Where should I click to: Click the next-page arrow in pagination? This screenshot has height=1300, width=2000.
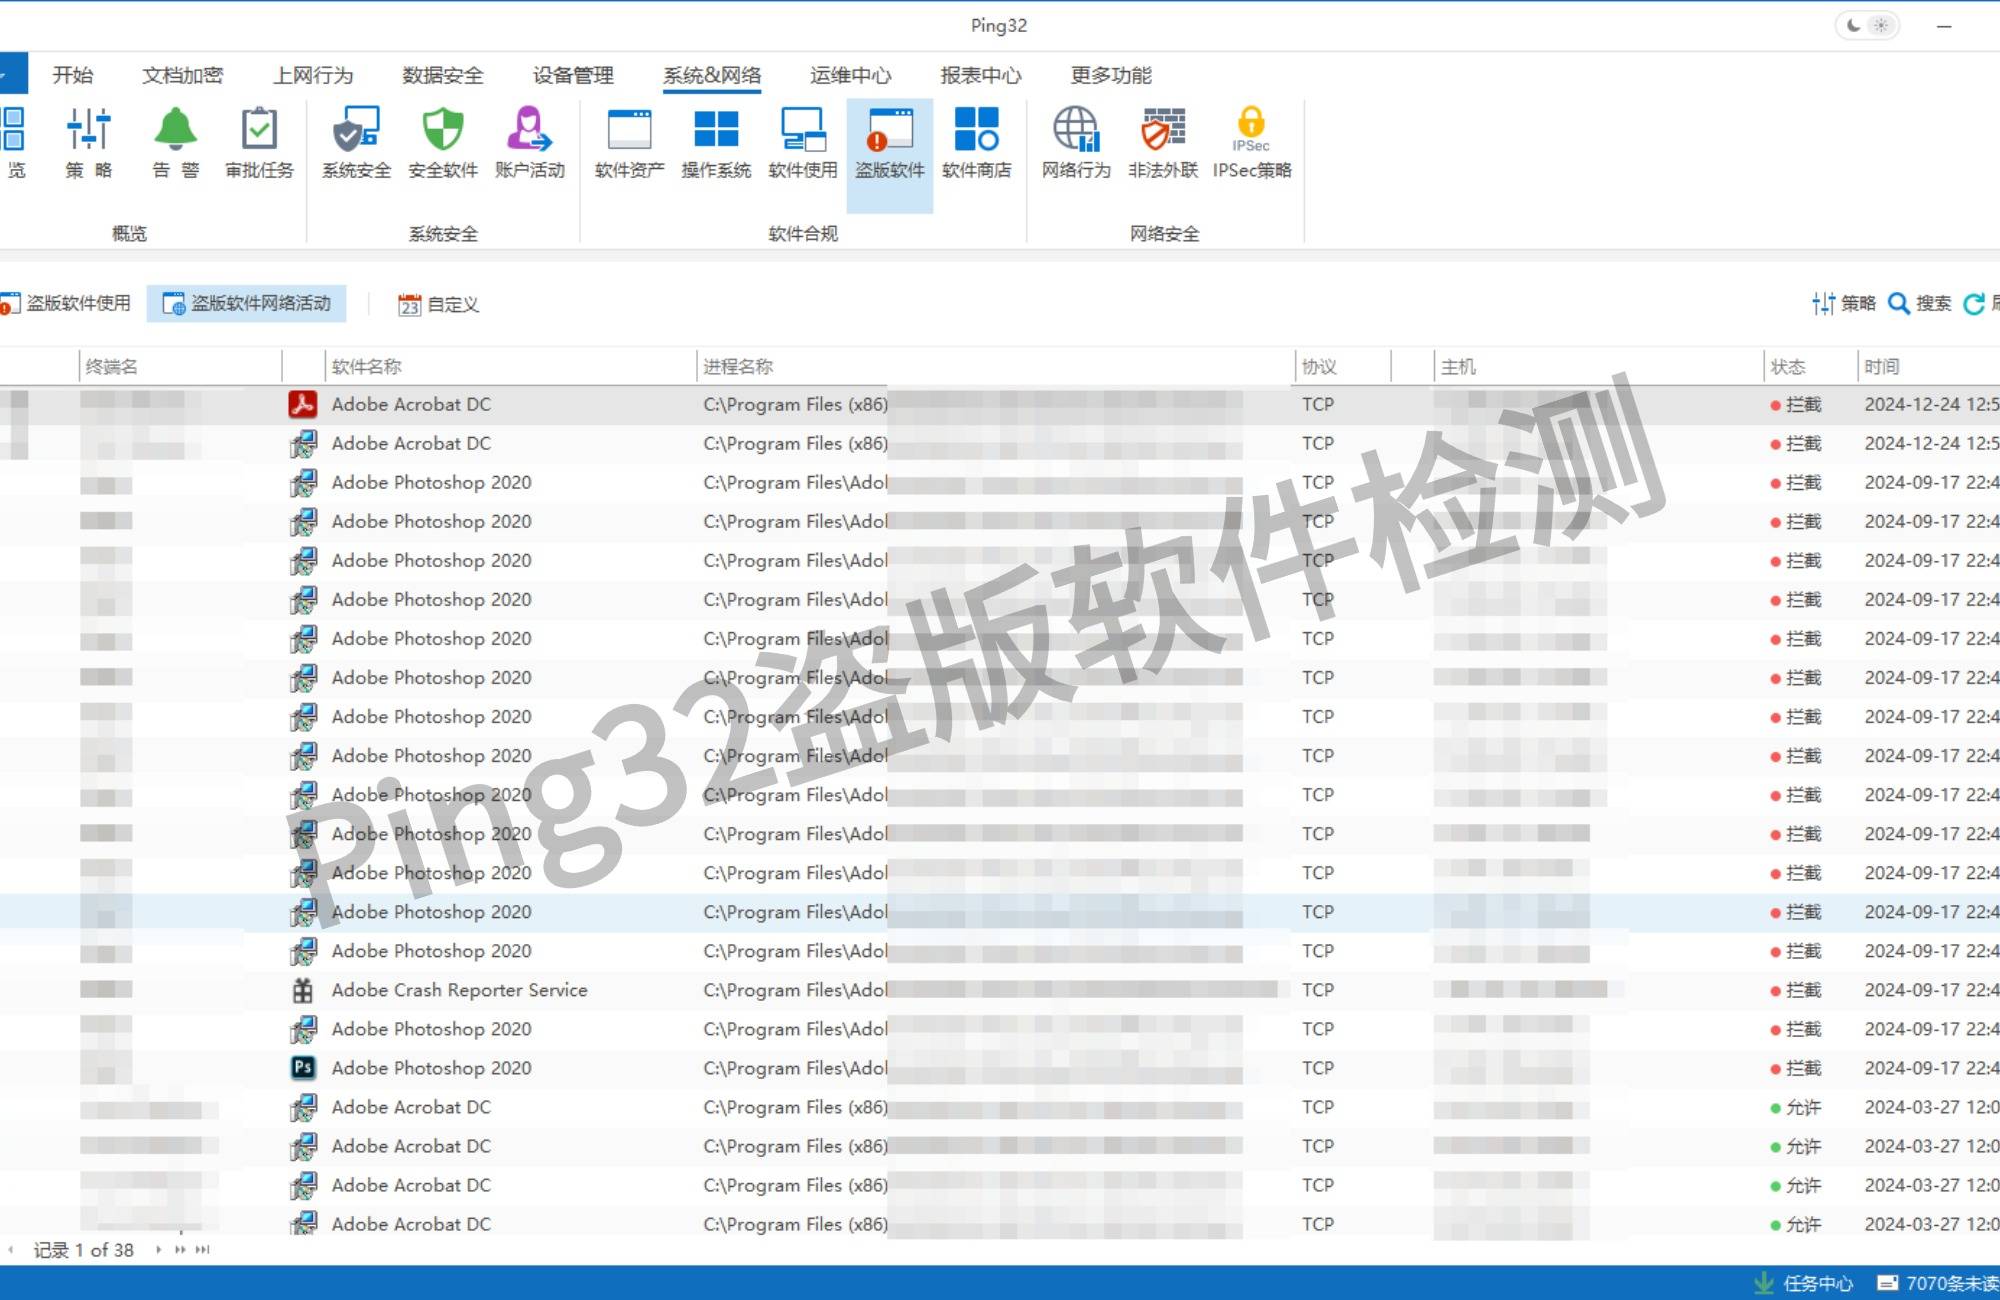157,1249
